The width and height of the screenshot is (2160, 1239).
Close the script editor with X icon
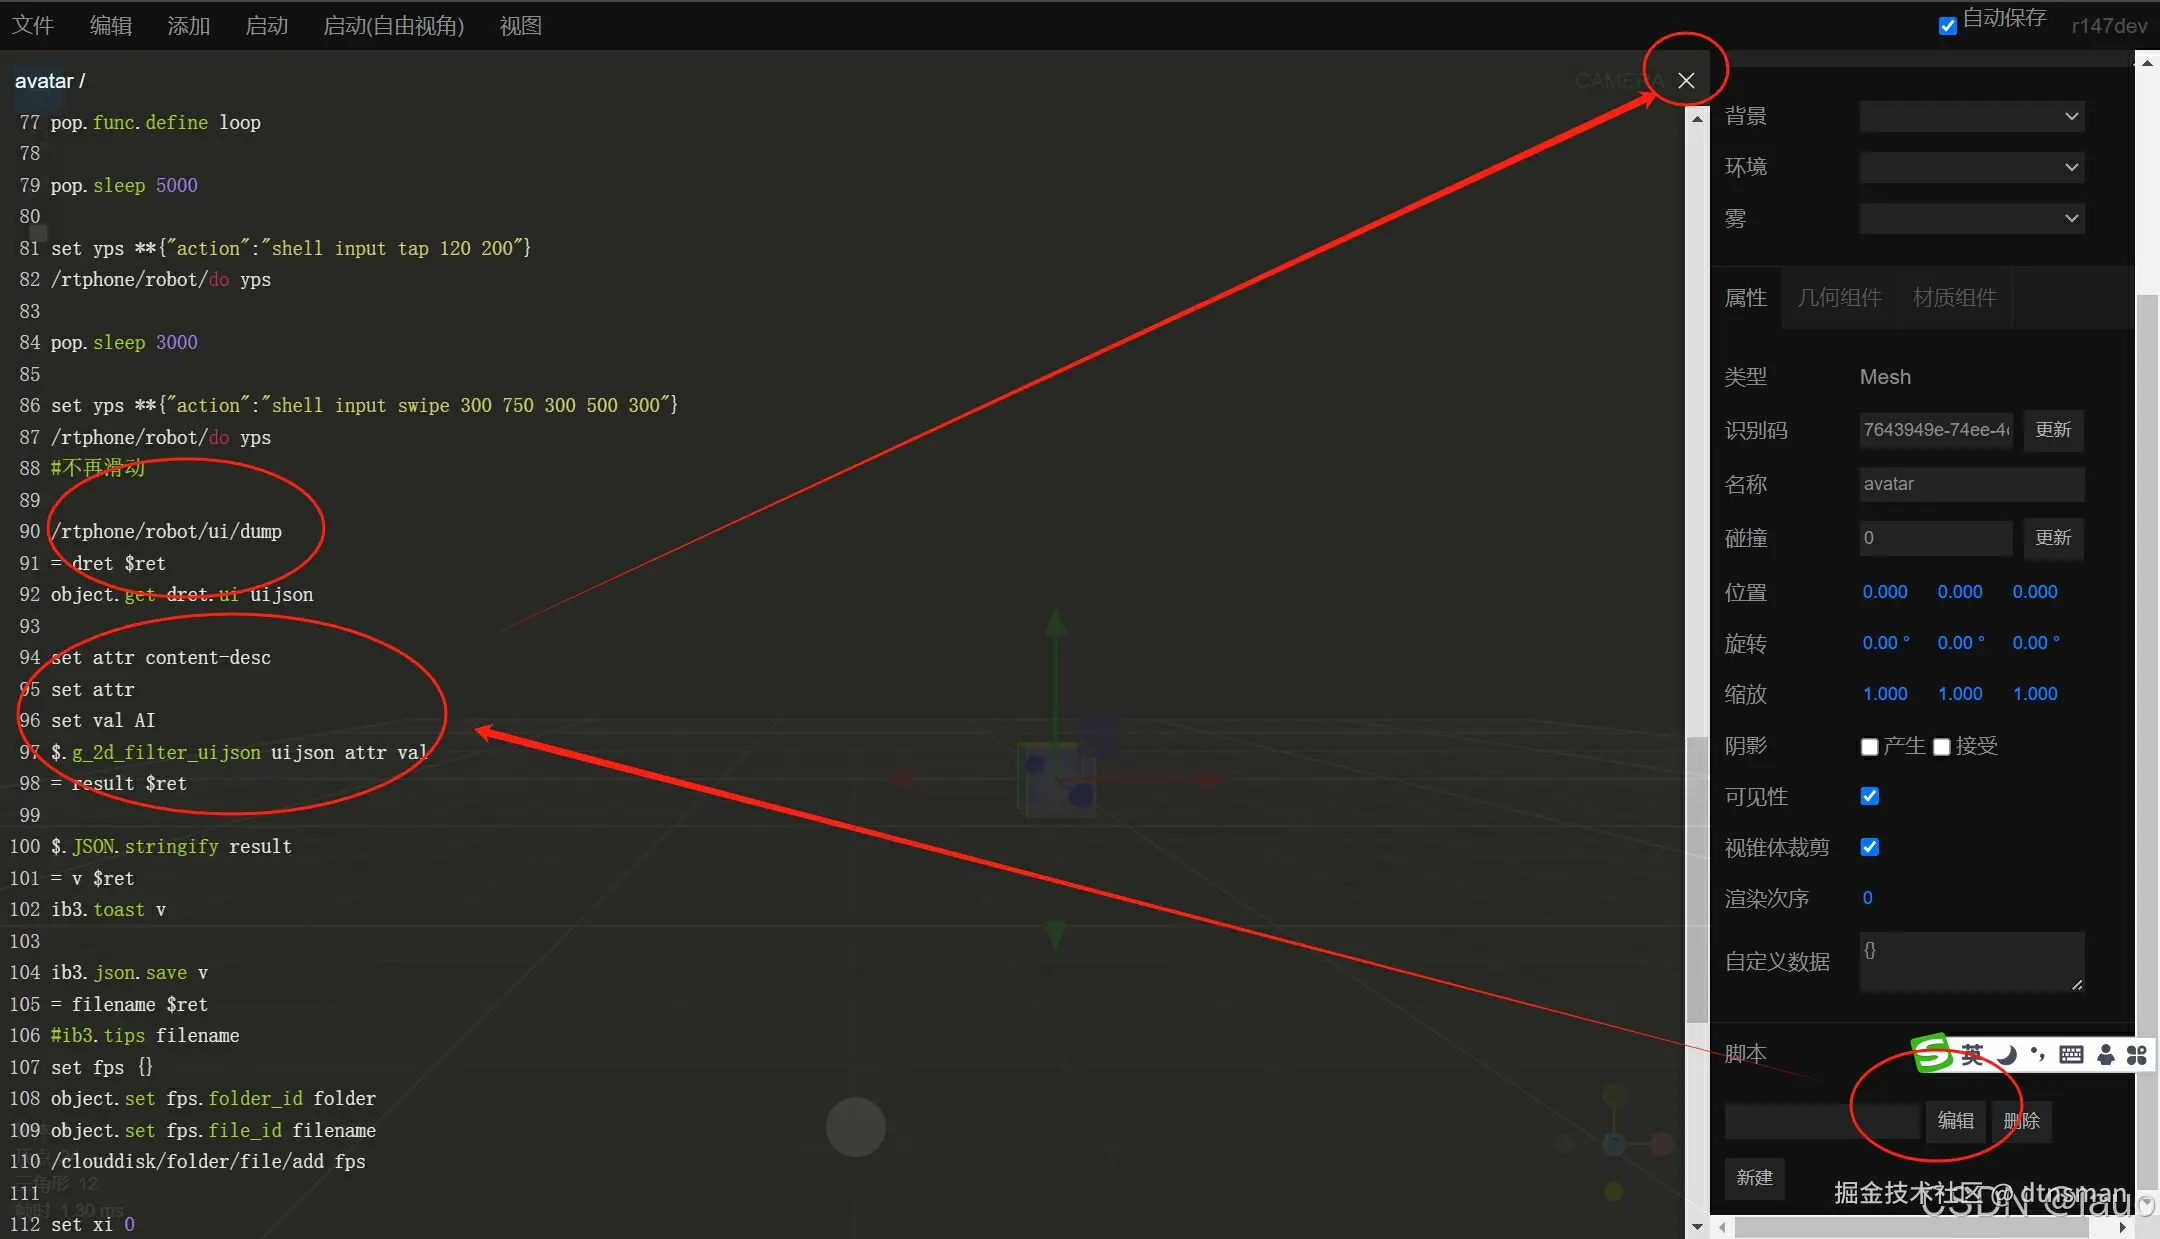(x=1686, y=80)
